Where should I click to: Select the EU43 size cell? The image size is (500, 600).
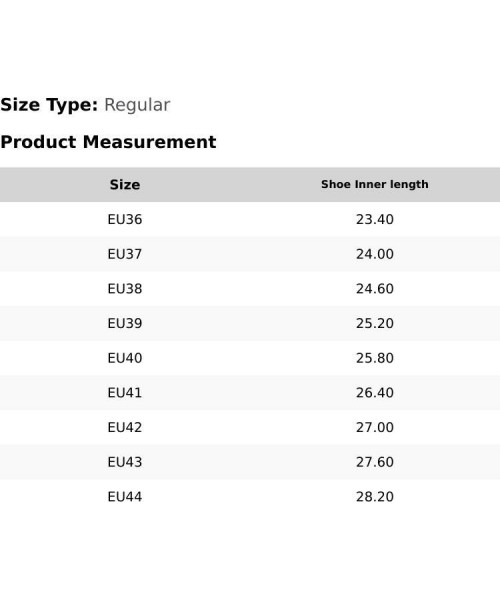(x=125, y=462)
